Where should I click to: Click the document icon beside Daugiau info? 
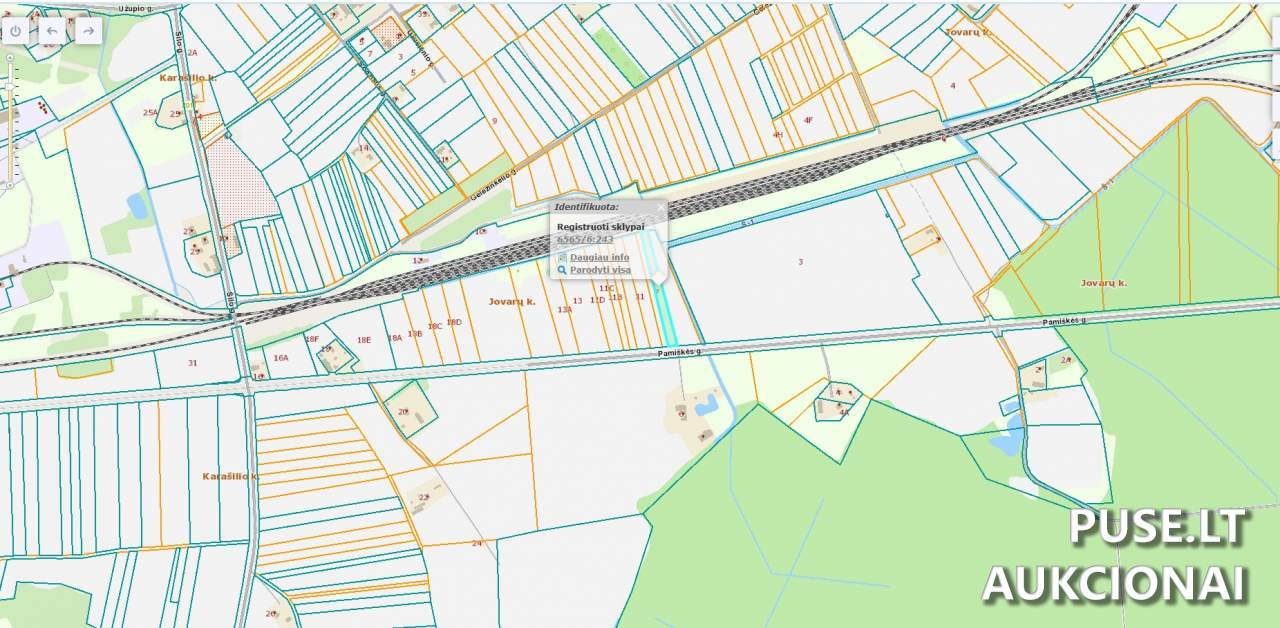coord(562,257)
